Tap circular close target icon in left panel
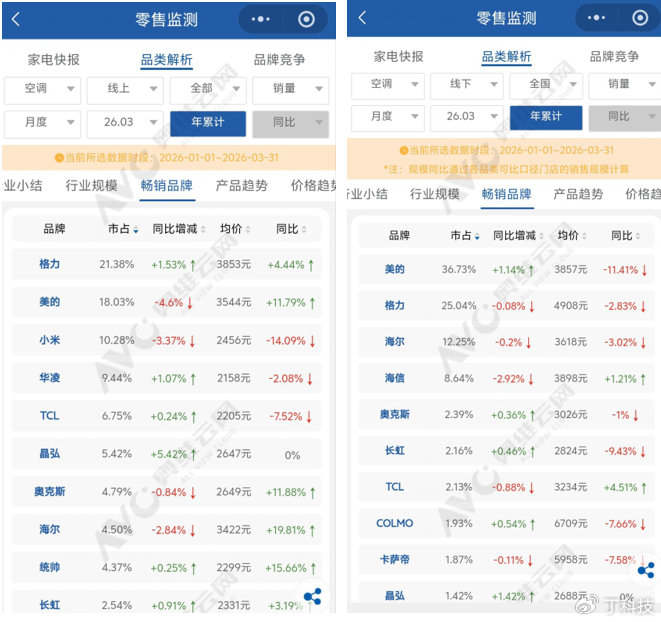This screenshot has height=622, width=661. [306, 19]
